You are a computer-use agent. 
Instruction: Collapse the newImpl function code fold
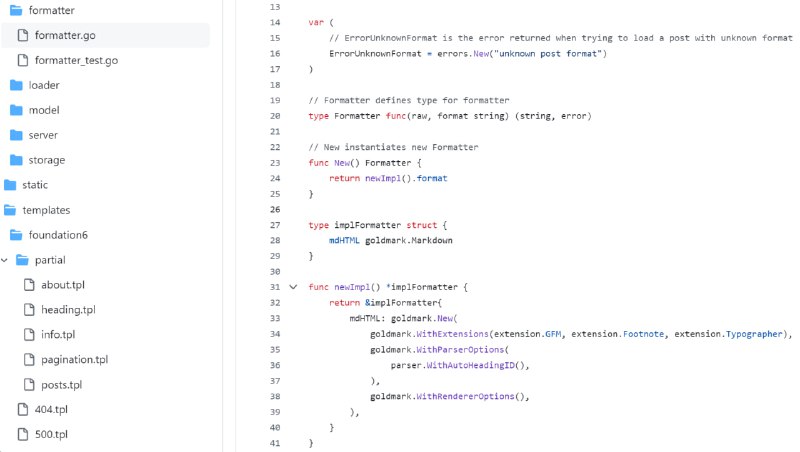[293, 287]
